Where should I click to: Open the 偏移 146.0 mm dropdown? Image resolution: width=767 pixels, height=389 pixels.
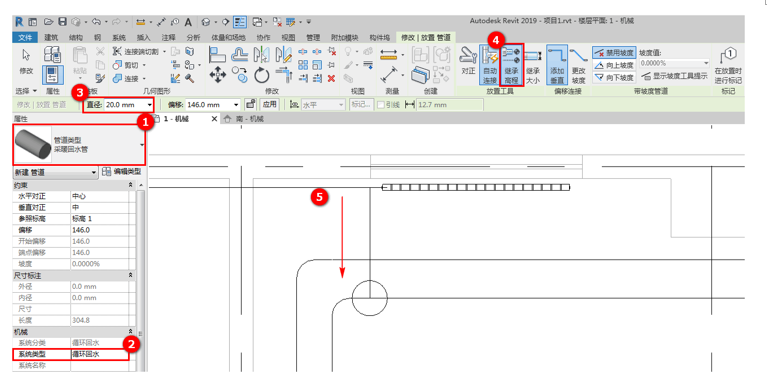[x=236, y=105]
